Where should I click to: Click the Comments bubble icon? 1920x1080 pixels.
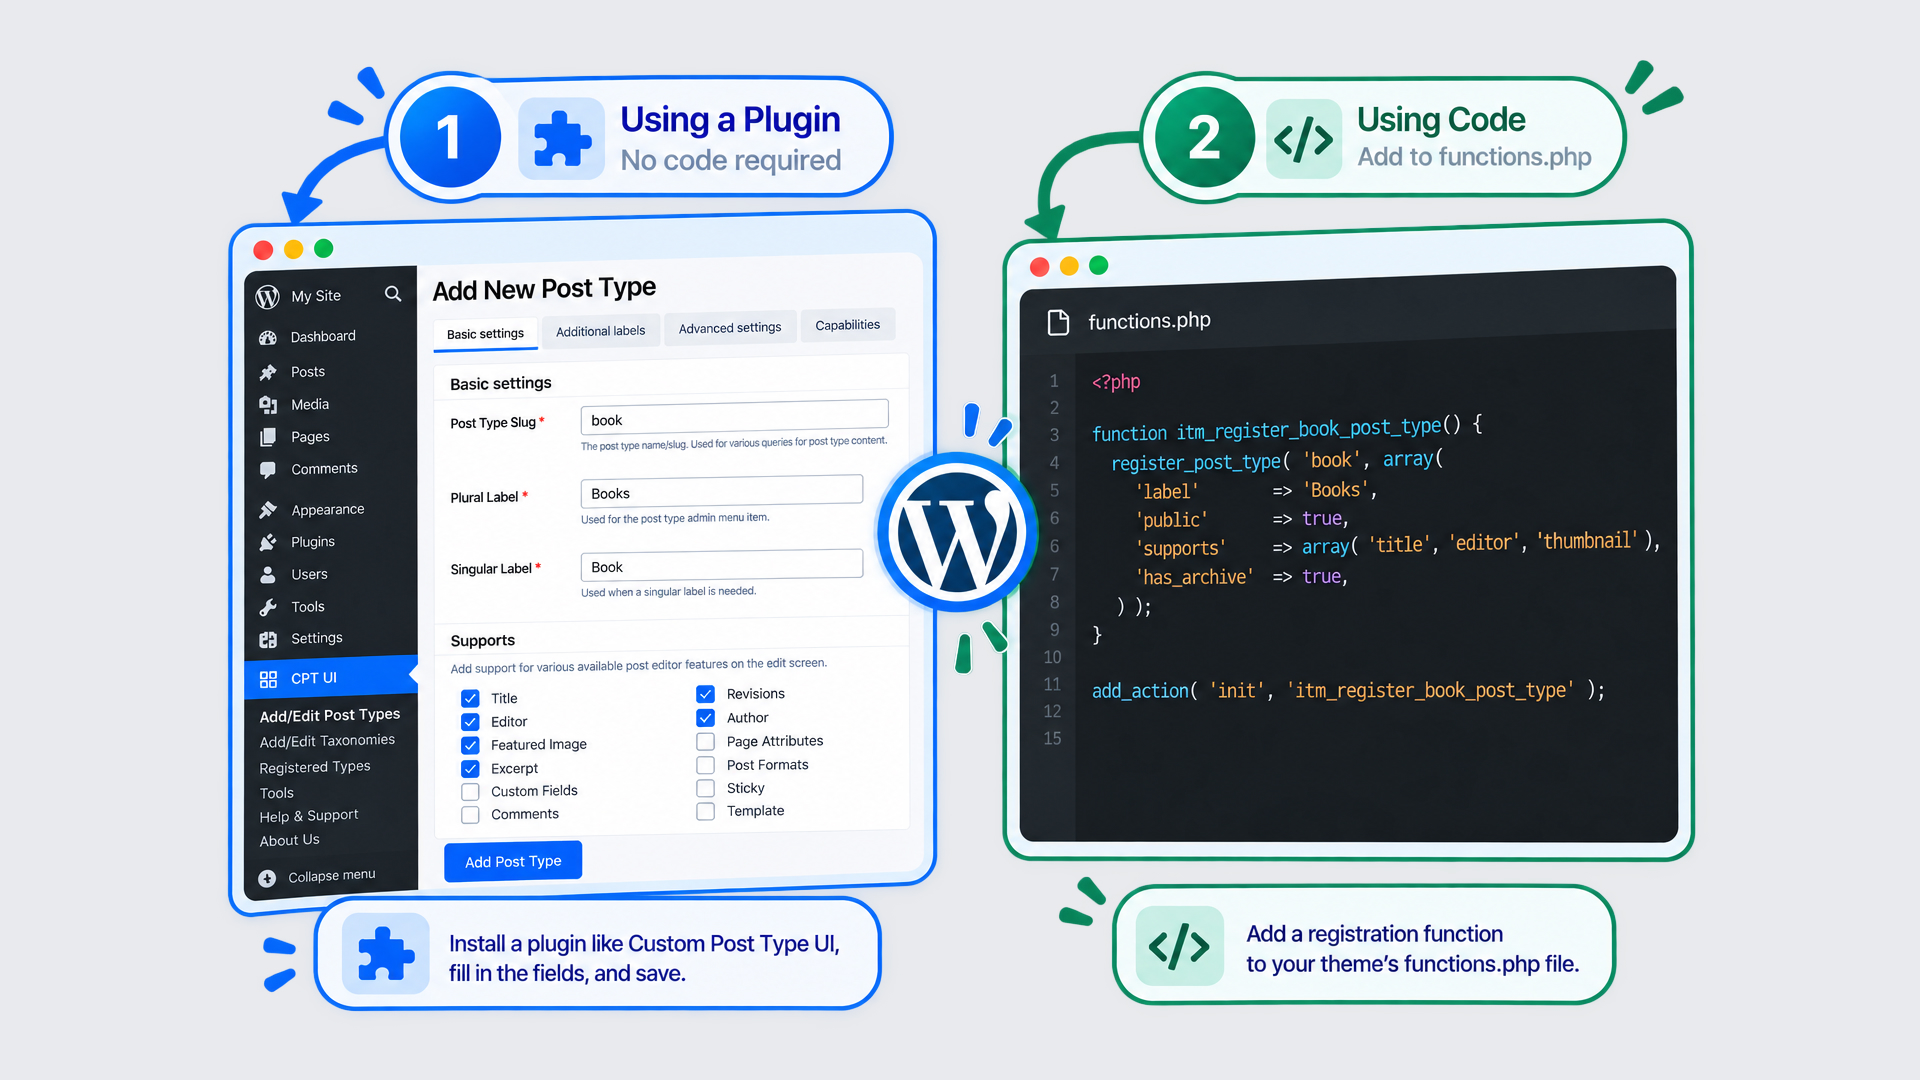coord(268,469)
